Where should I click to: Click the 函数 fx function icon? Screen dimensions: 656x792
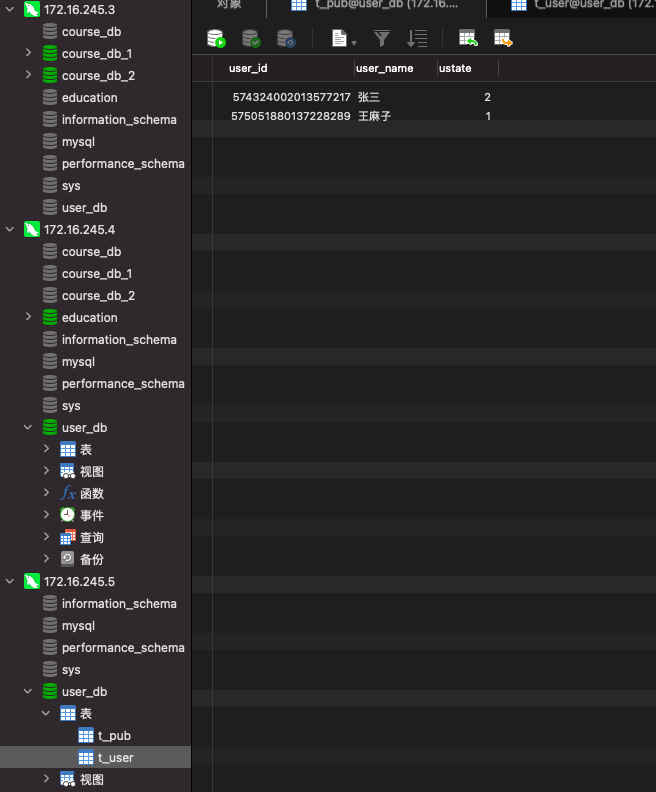click(68, 493)
